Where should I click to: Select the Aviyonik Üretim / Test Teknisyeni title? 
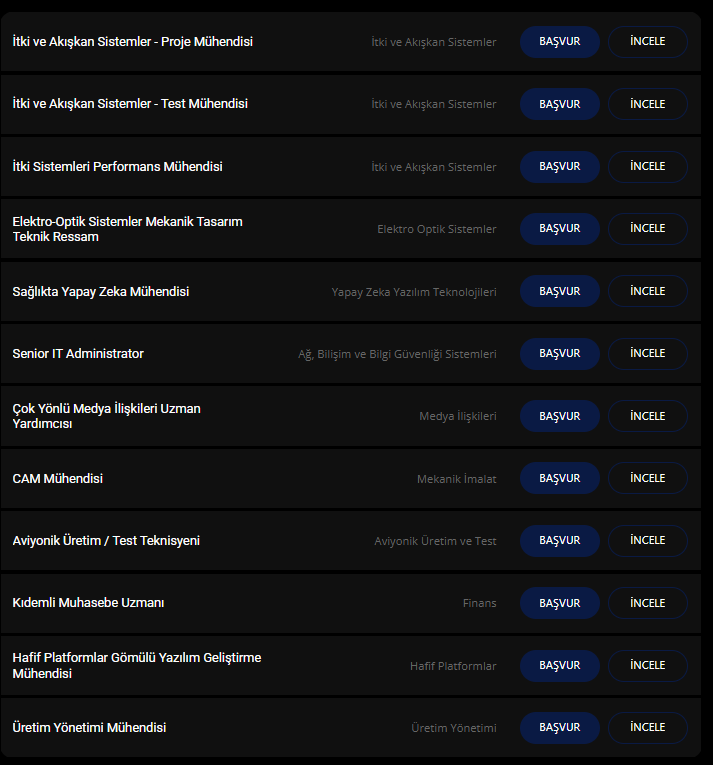(106, 541)
